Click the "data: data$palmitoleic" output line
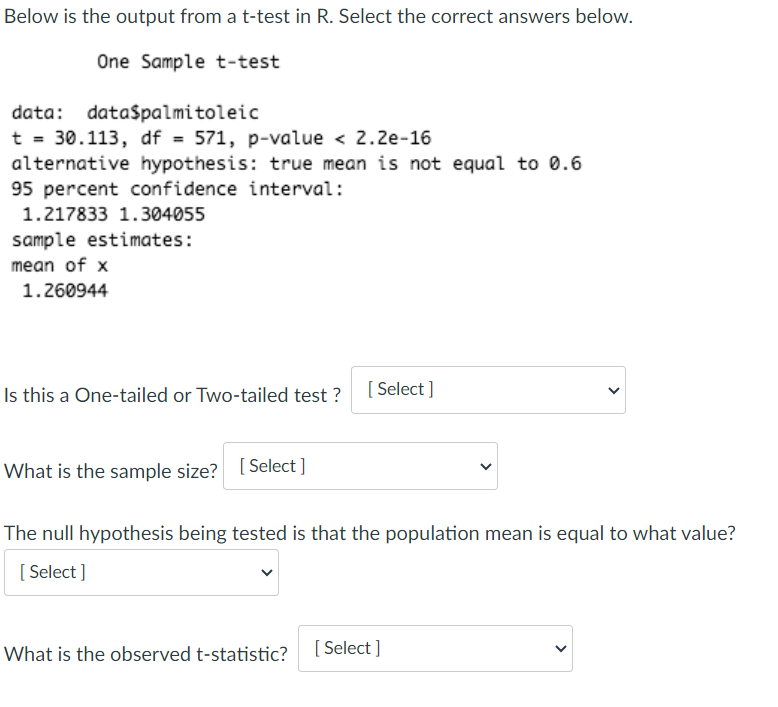This screenshot has width=778, height=707. pyautogui.click(x=135, y=113)
